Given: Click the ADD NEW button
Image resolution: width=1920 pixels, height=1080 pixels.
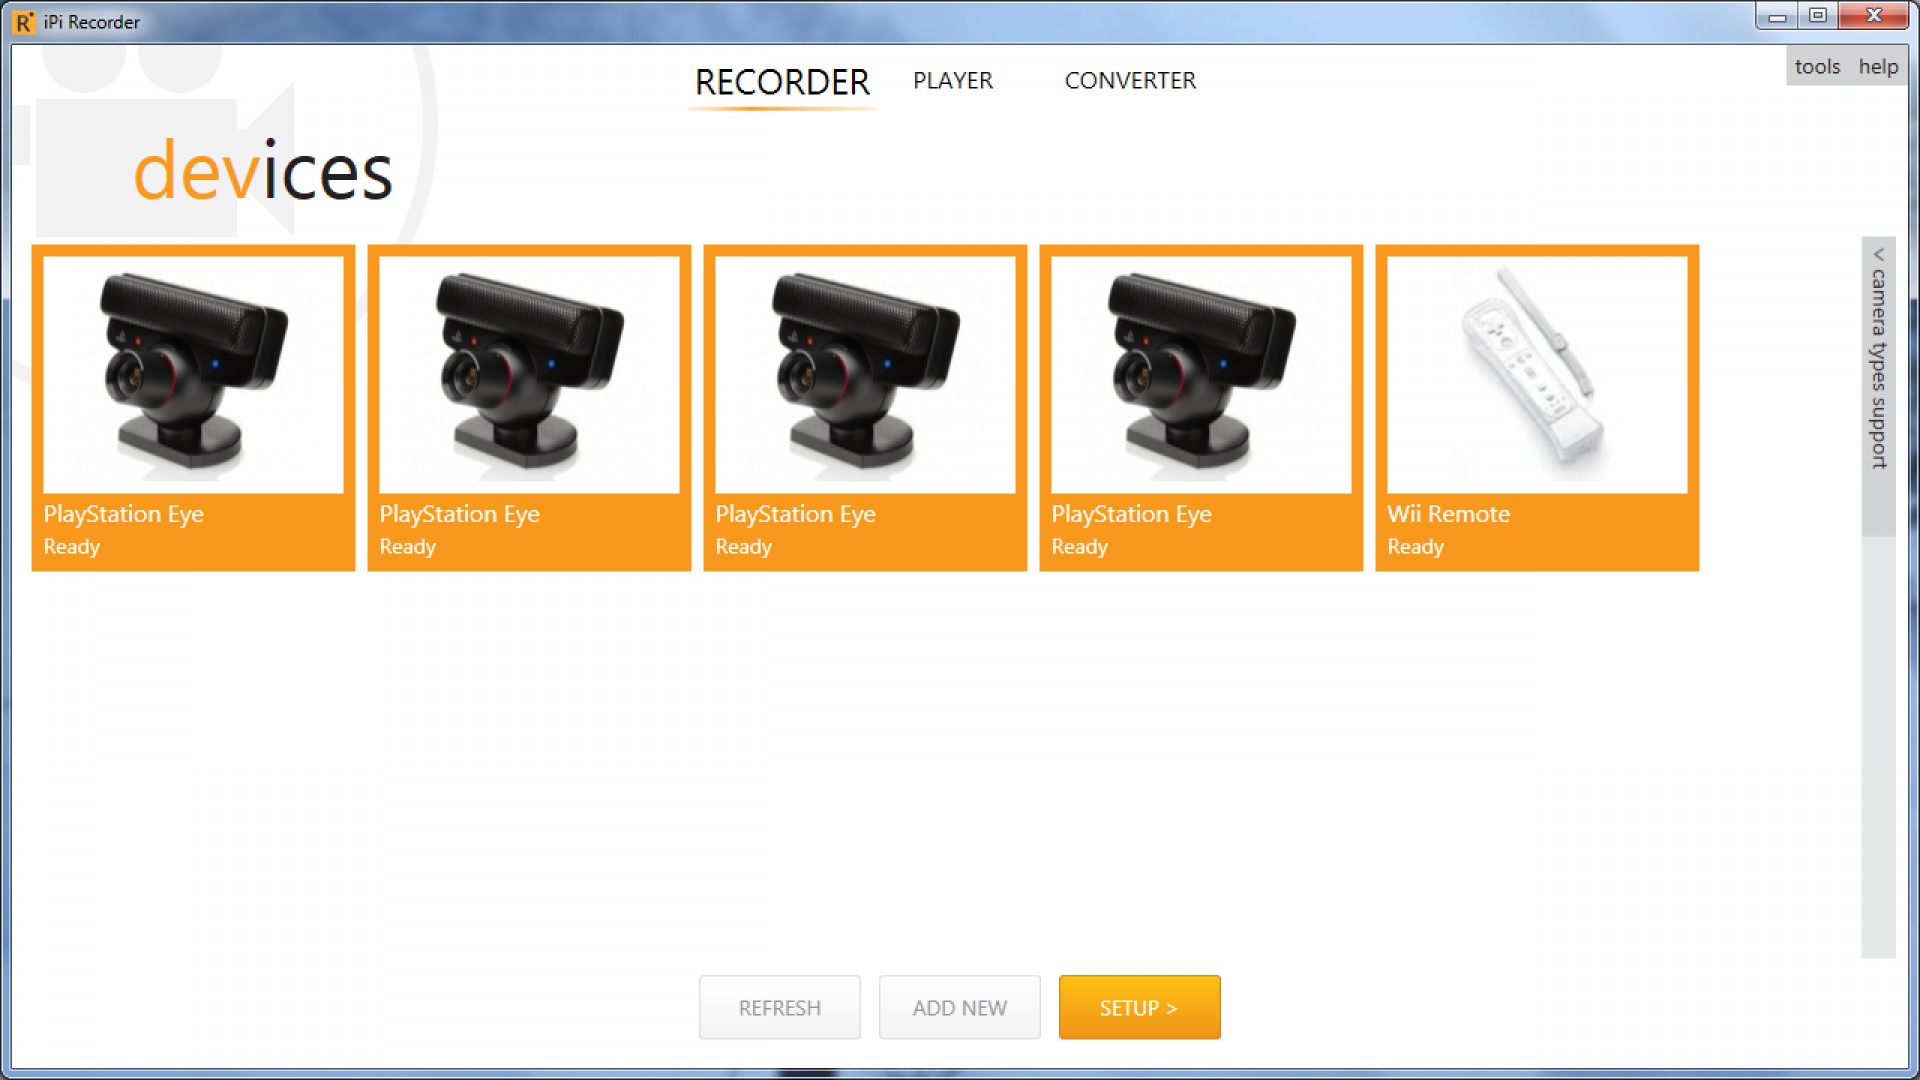Looking at the screenshot, I should [x=959, y=1007].
